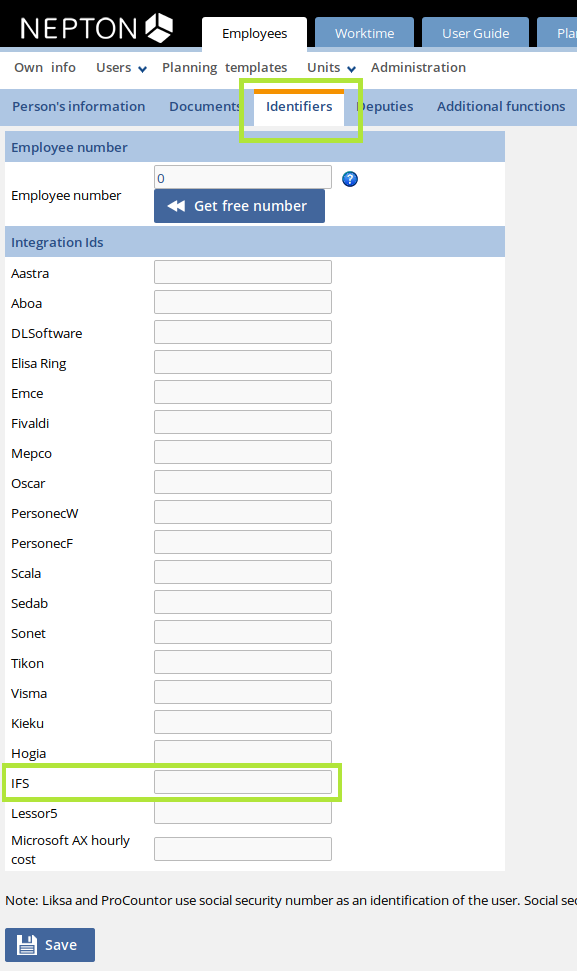View the Additional functions tab

pyautogui.click(x=500, y=106)
